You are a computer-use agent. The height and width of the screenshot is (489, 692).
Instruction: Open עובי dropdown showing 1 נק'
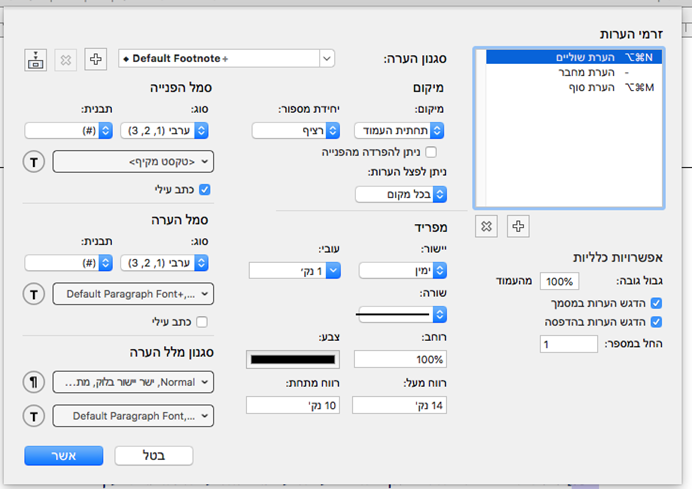pyautogui.click(x=295, y=271)
